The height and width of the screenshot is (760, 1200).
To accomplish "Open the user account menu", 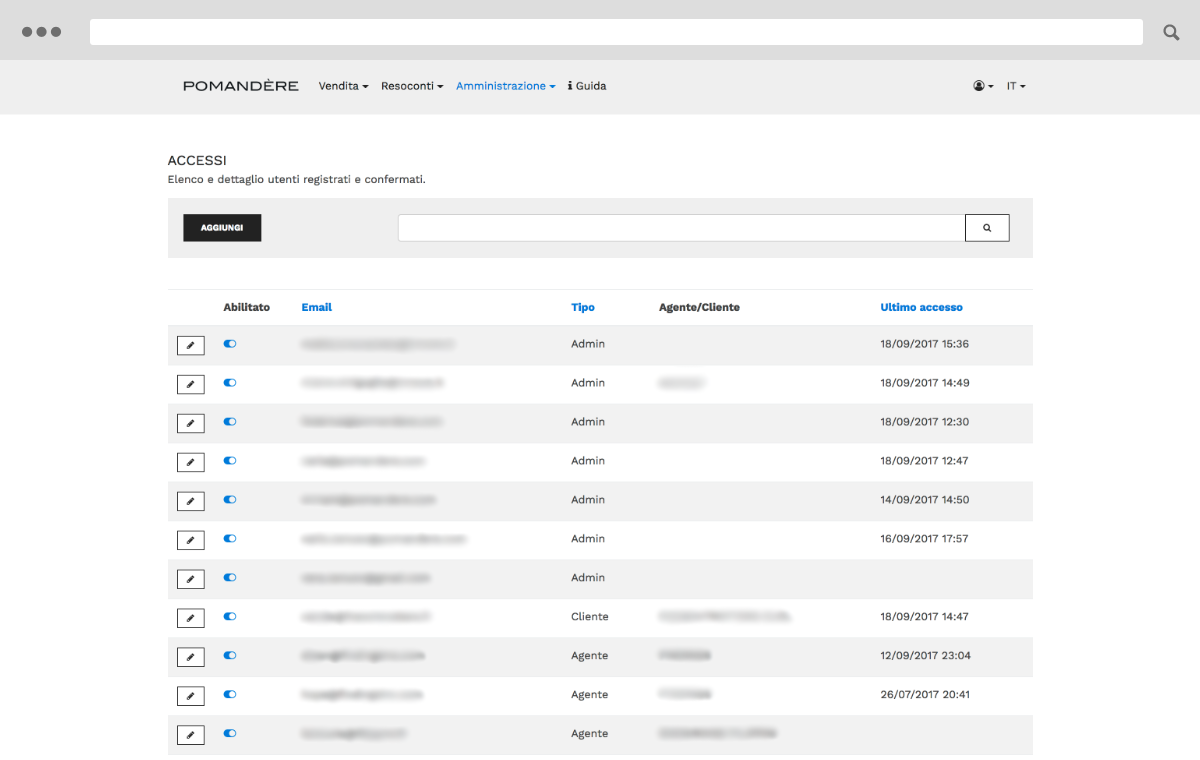I will (x=983, y=86).
